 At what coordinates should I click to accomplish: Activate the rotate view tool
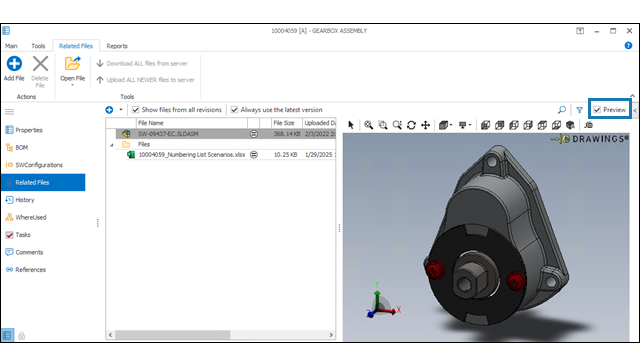[411, 125]
